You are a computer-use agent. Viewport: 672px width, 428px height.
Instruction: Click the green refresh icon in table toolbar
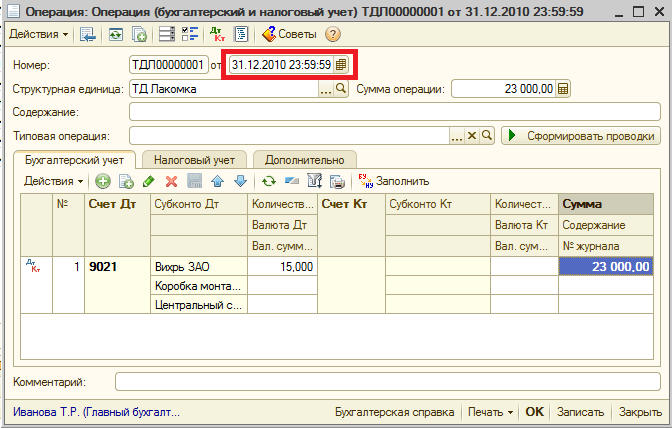point(268,181)
